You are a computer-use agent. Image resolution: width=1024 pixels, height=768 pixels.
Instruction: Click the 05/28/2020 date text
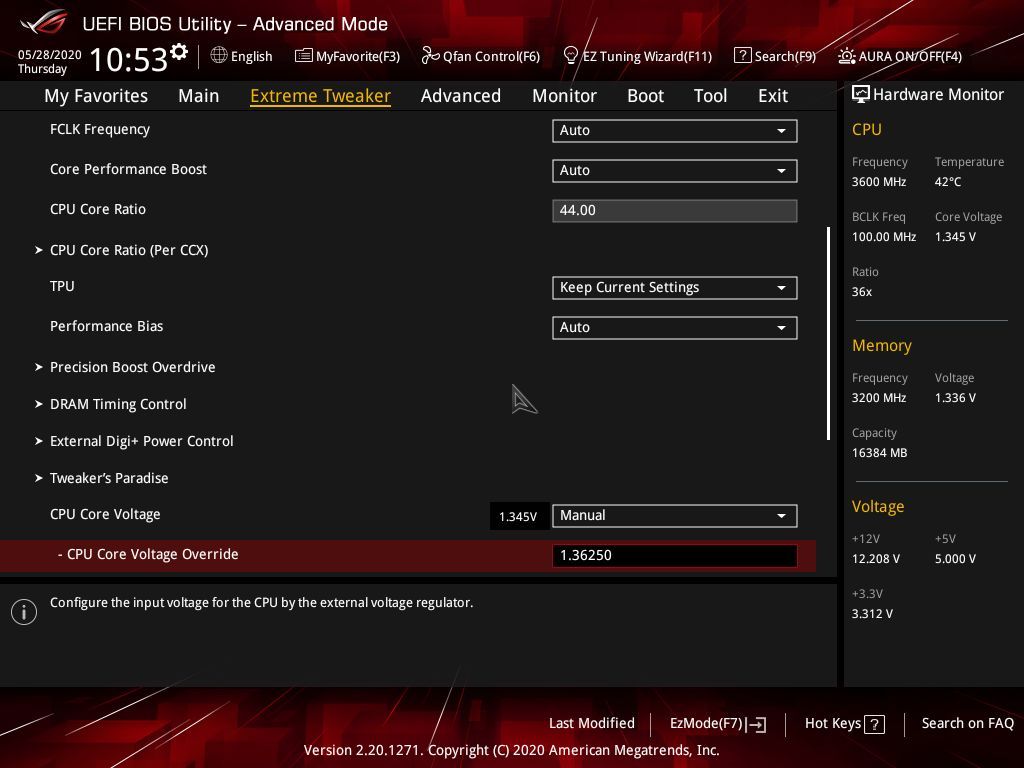(50, 55)
